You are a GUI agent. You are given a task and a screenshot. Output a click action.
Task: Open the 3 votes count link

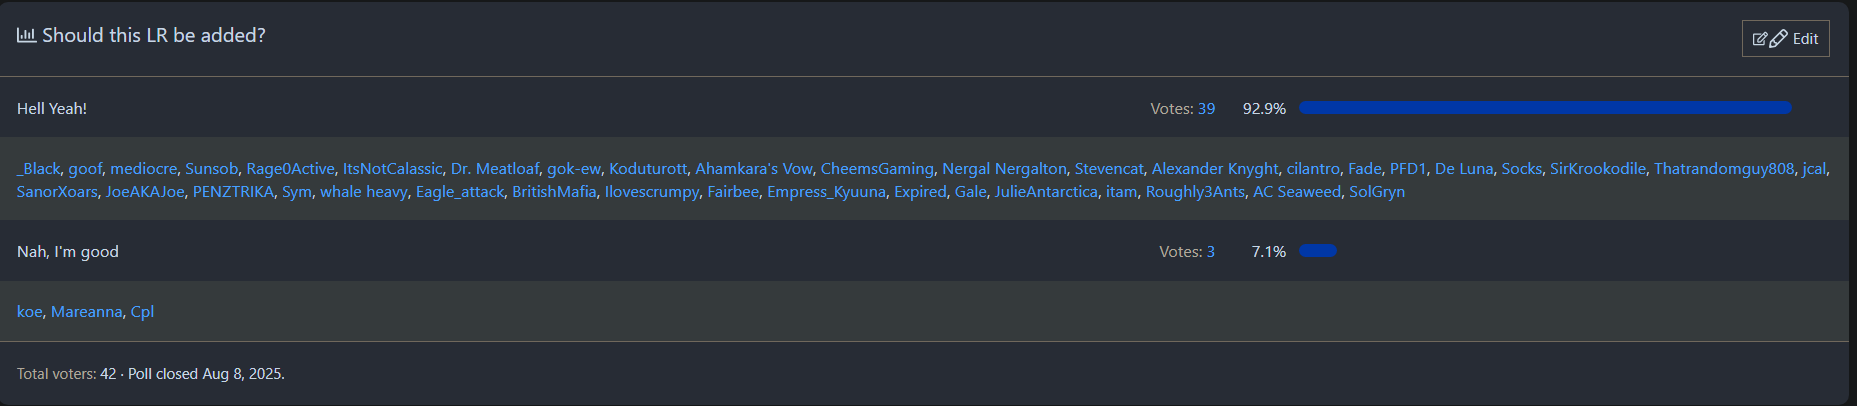pyautogui.click(x=1210, y=252)
